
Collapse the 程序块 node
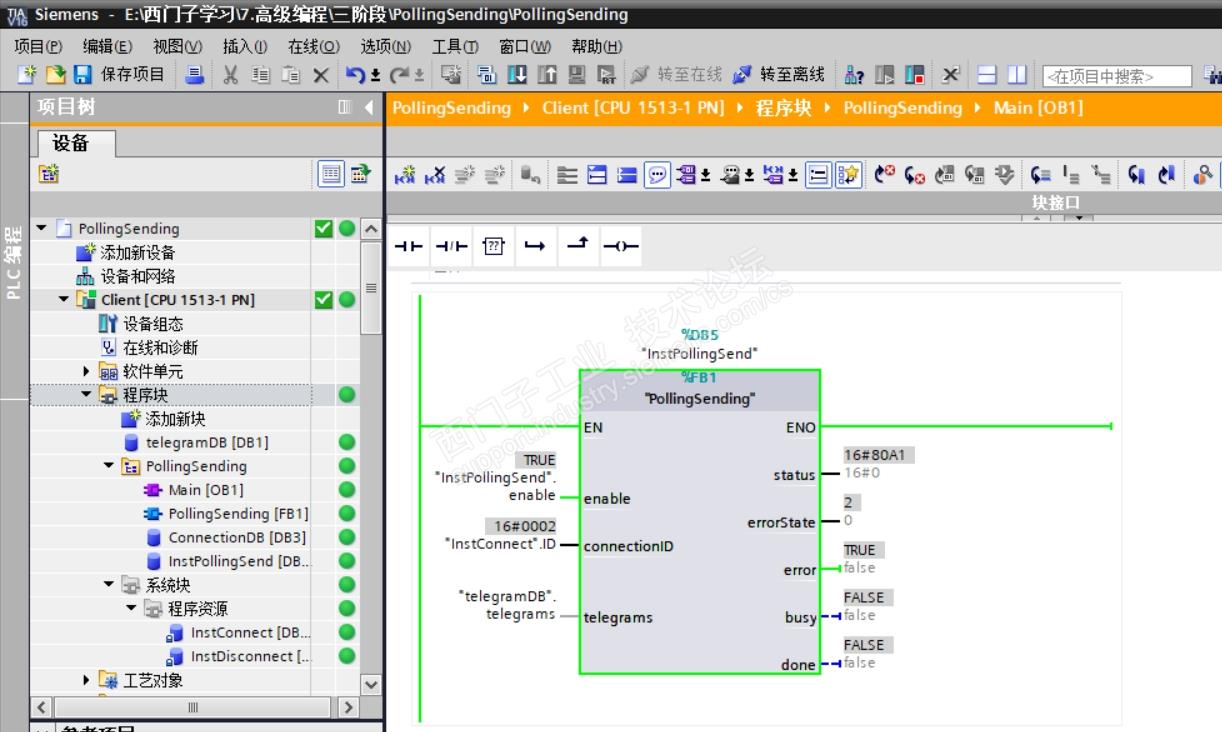(x=87, y=394)
